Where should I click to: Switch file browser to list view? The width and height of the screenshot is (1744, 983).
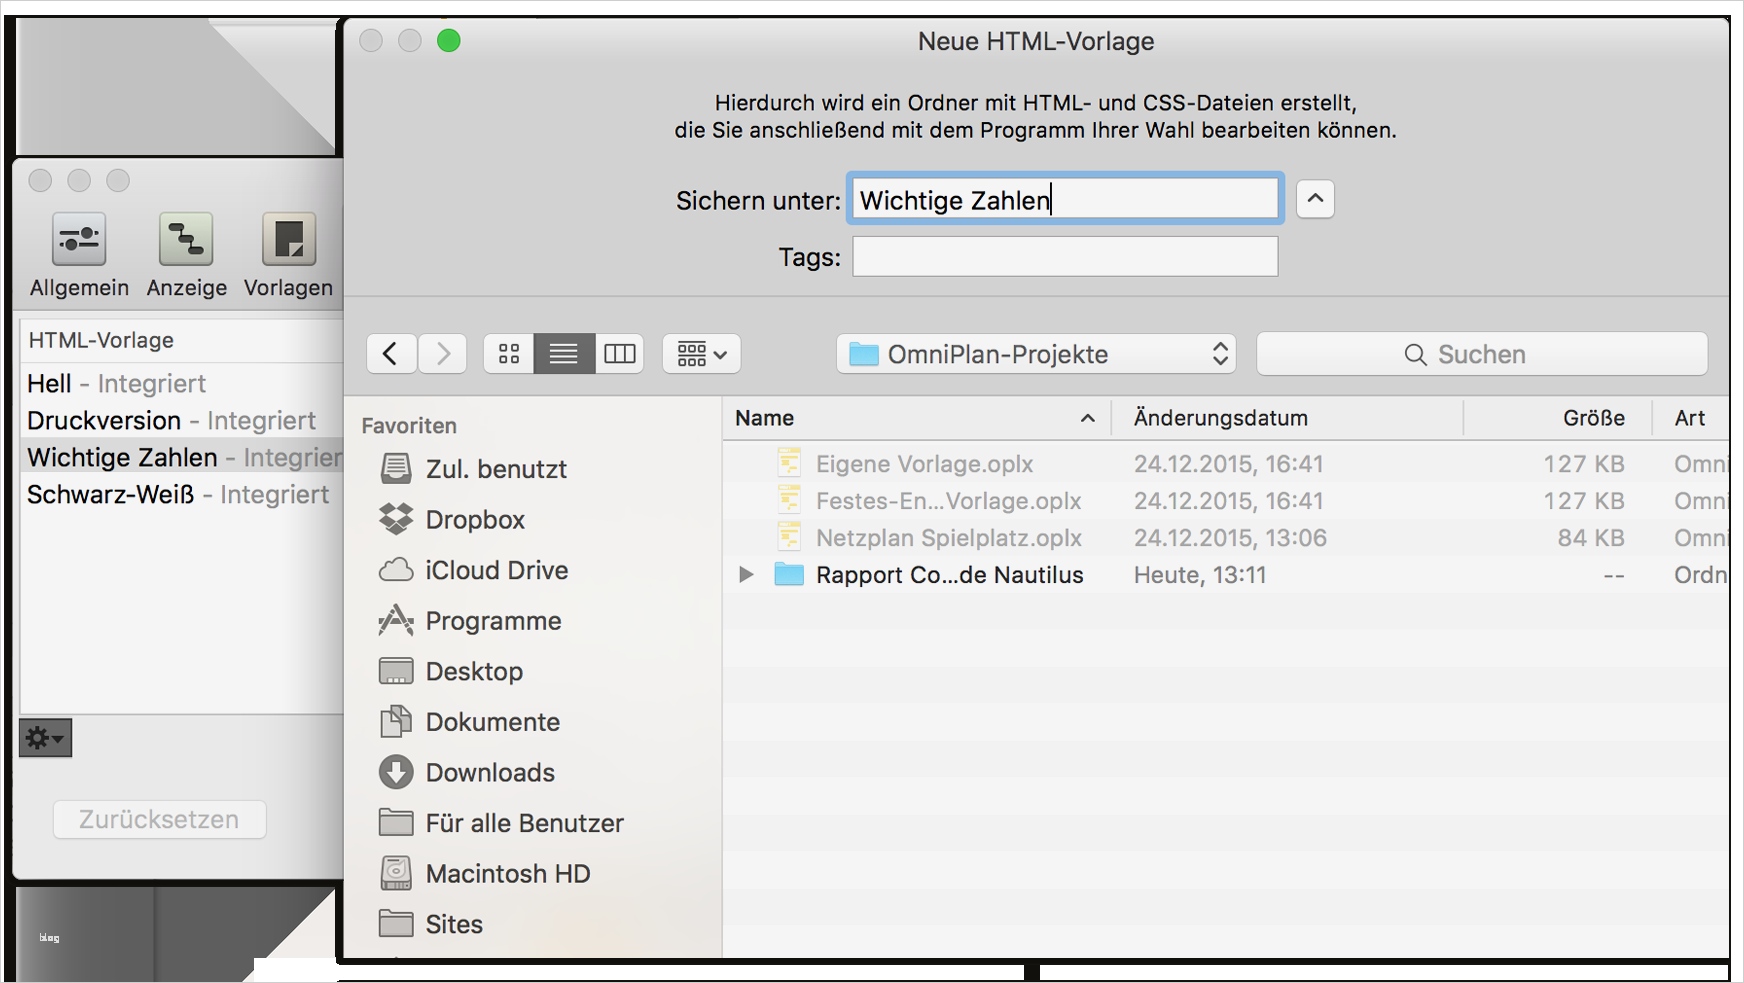pos(564,354)
